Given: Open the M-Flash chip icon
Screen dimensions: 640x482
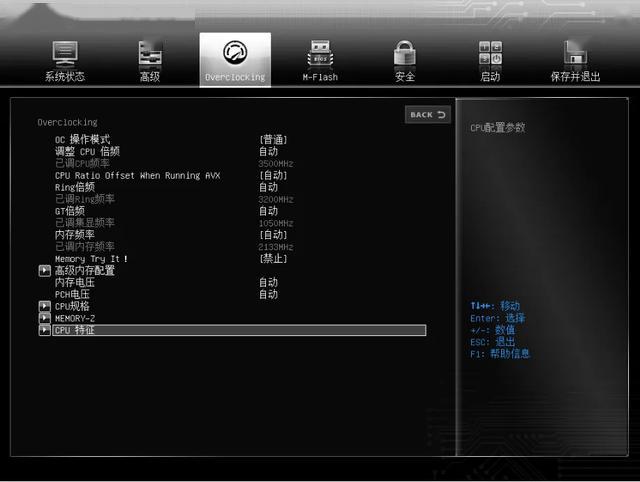Looking at the screenshot, I should tap(320, 53).
